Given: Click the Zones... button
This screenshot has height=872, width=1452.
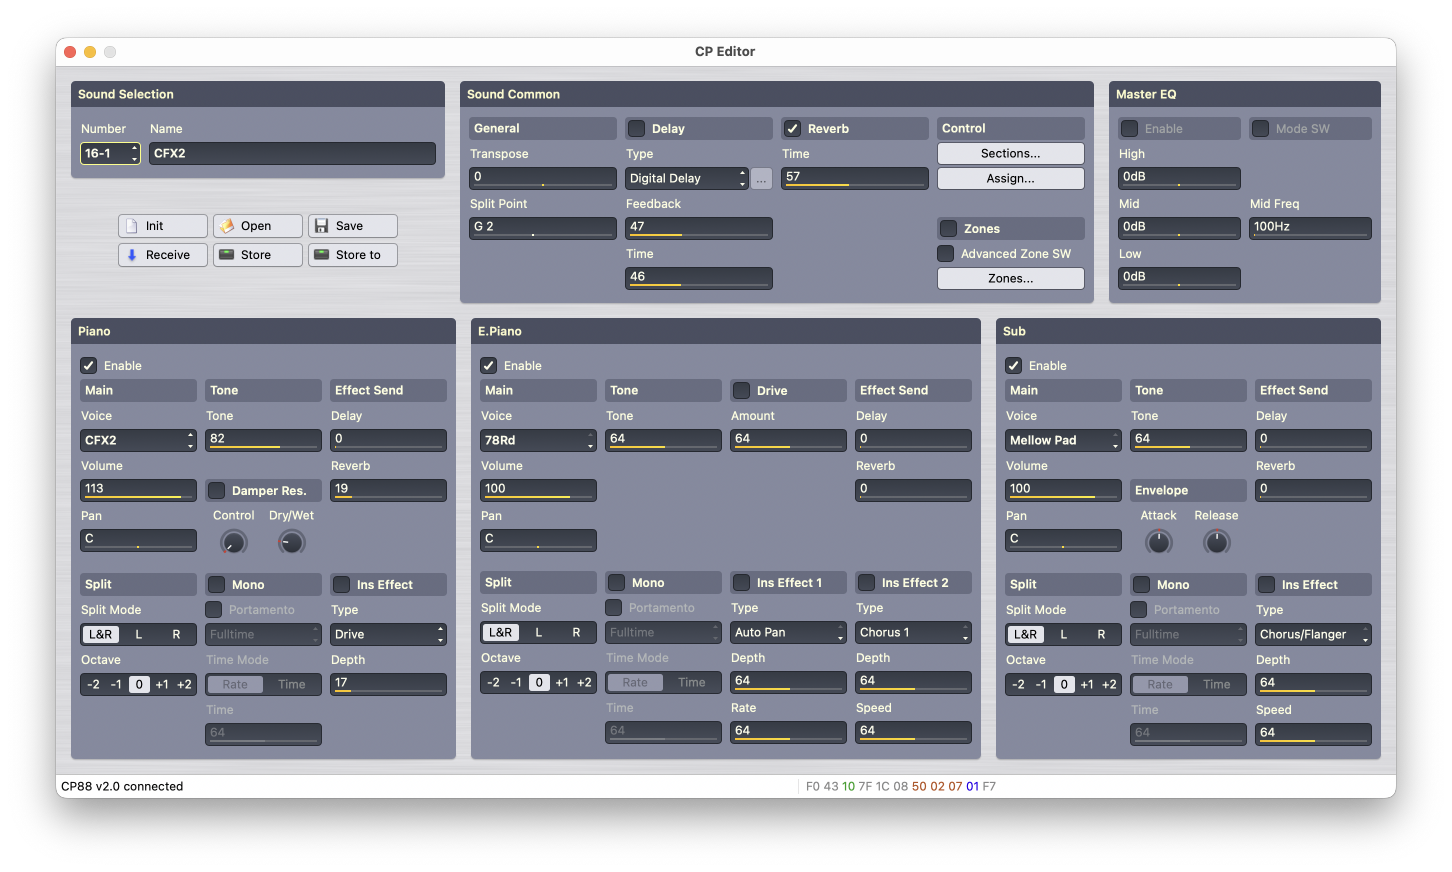Looking at the screenshot, I should [1010, 278].
